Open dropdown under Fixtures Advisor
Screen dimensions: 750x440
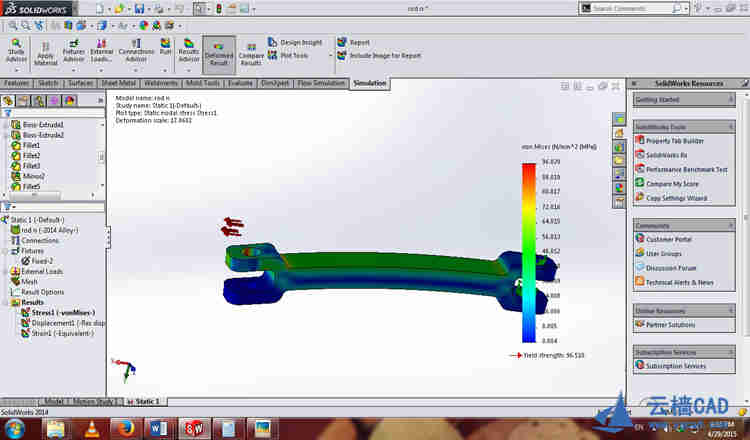coord(73,70)
